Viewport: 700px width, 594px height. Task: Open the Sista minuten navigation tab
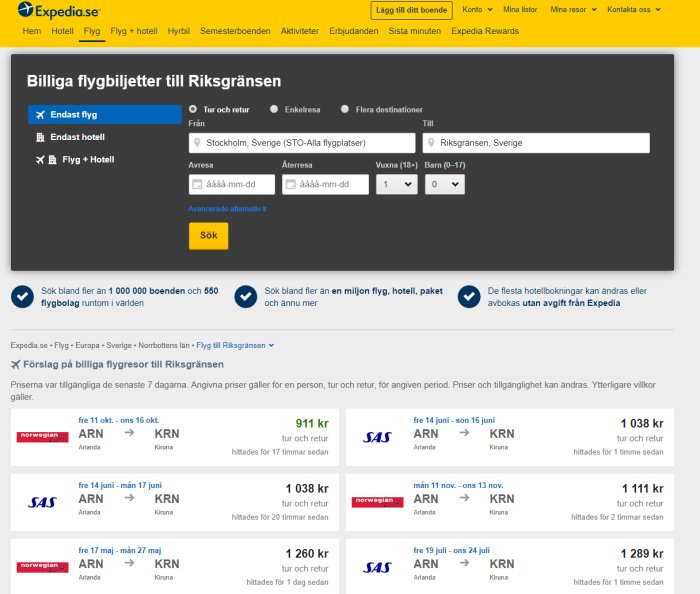click(x=415, y=31)
